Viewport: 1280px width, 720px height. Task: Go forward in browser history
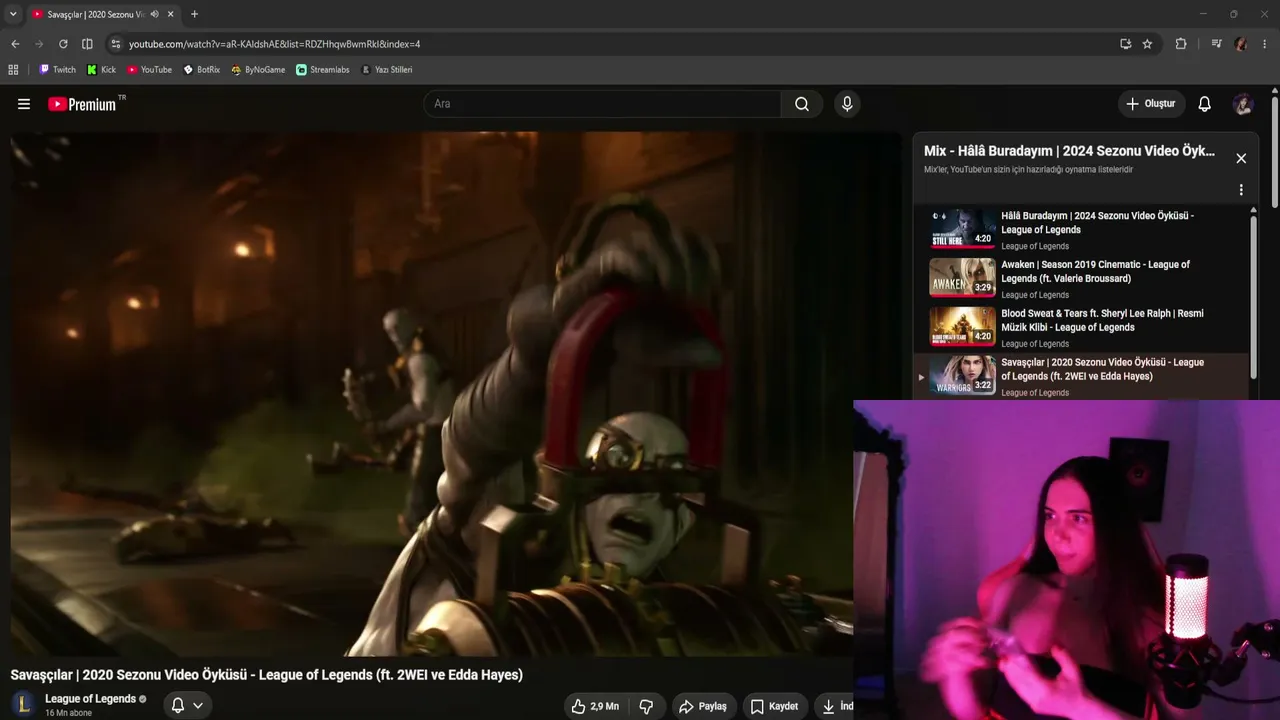[39, 44]
